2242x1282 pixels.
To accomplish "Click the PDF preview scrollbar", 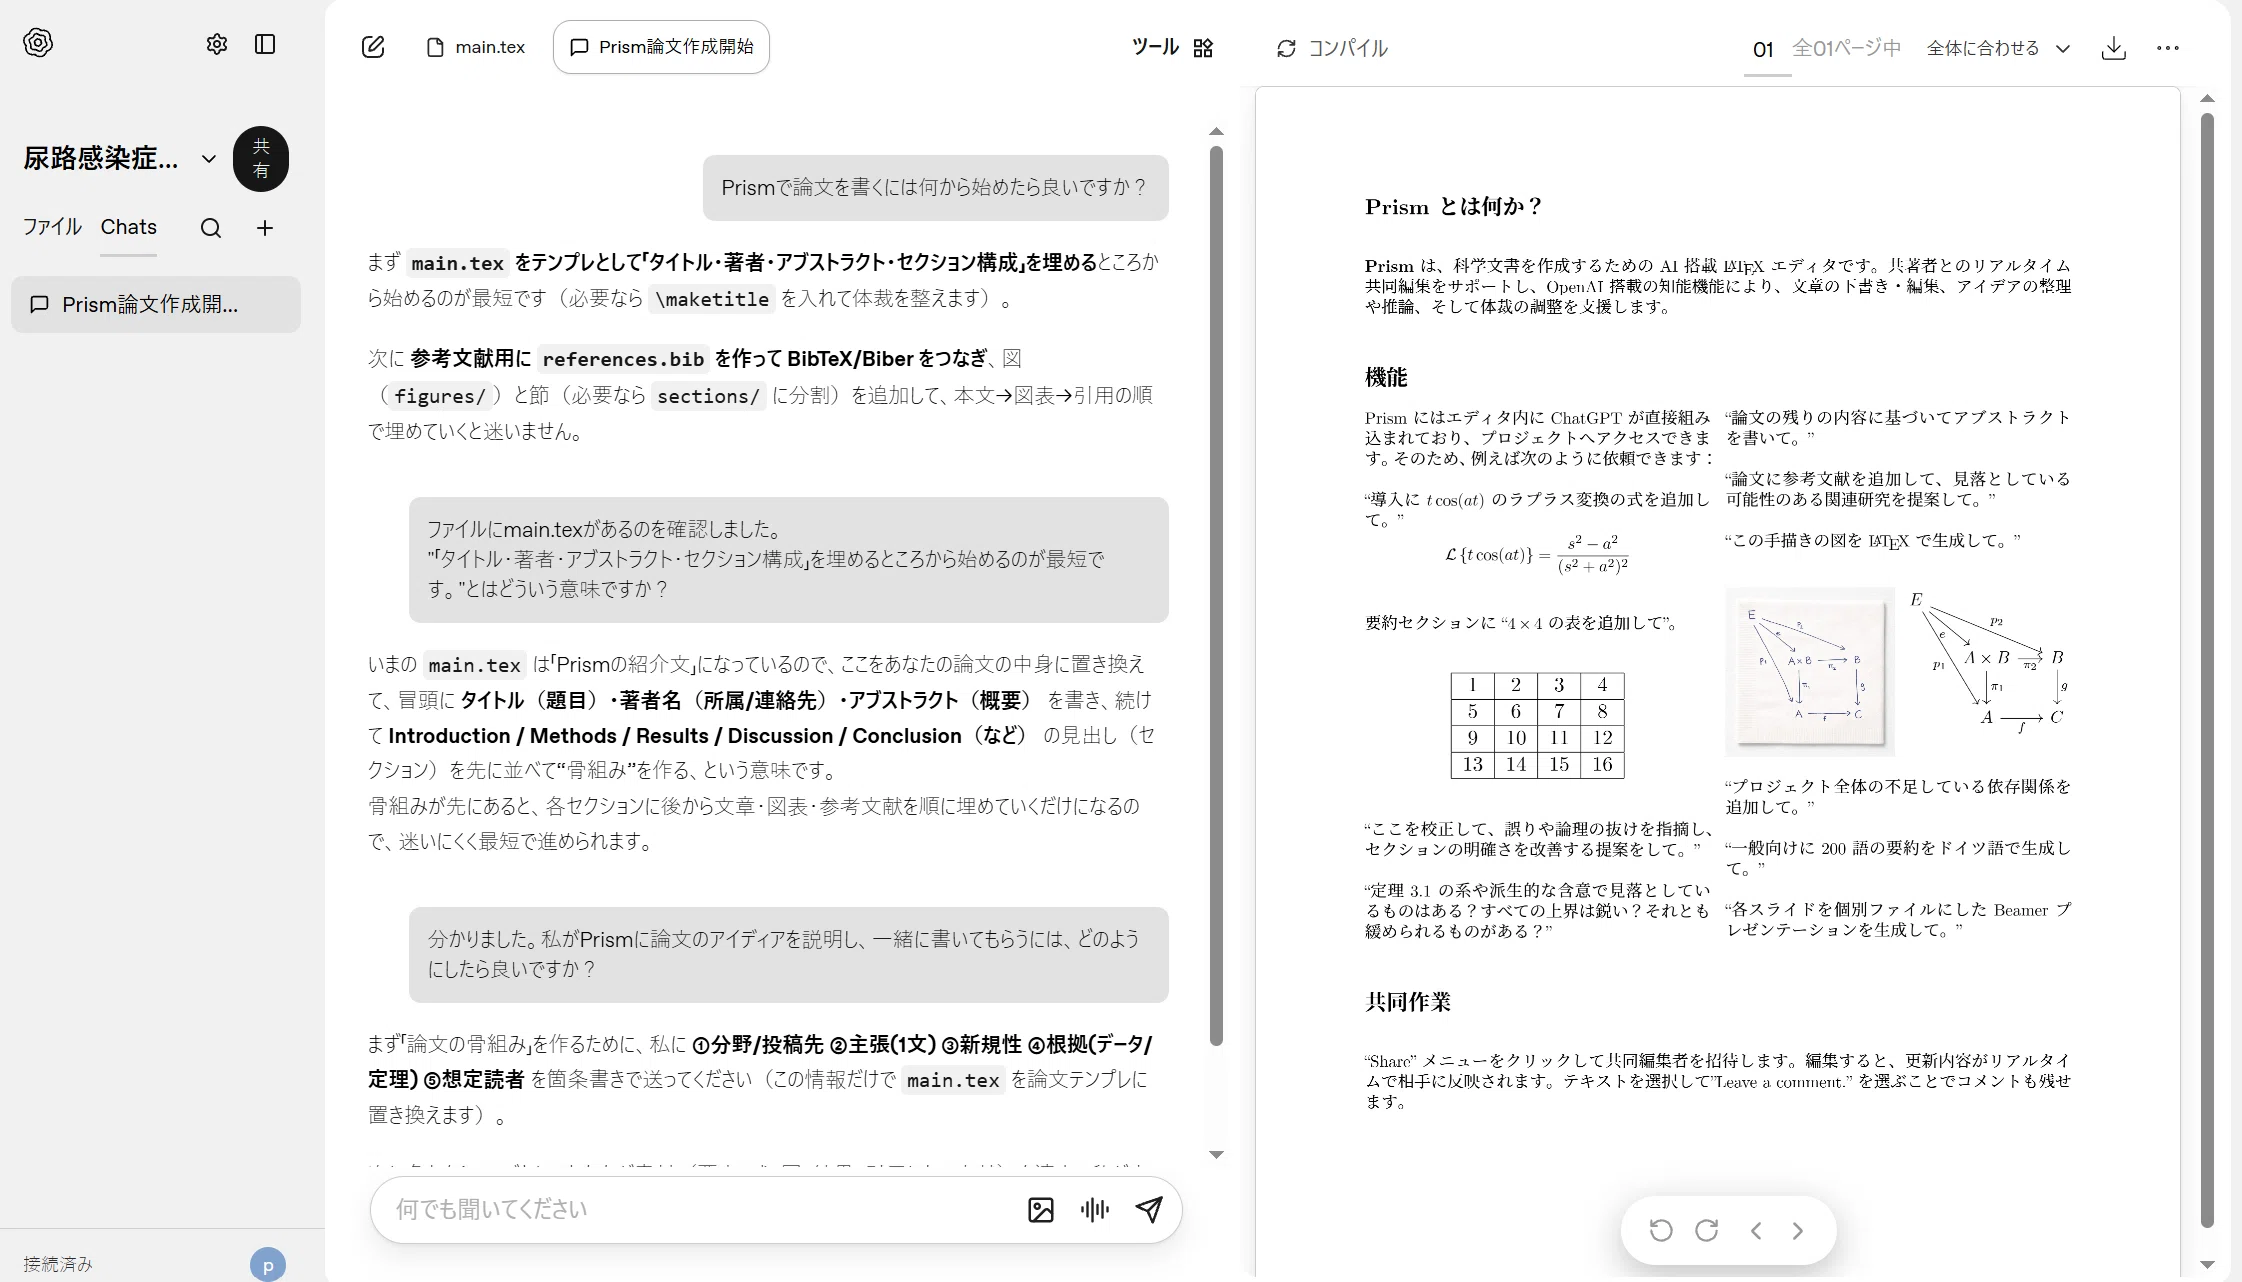I will click(x=2208, y=670).
